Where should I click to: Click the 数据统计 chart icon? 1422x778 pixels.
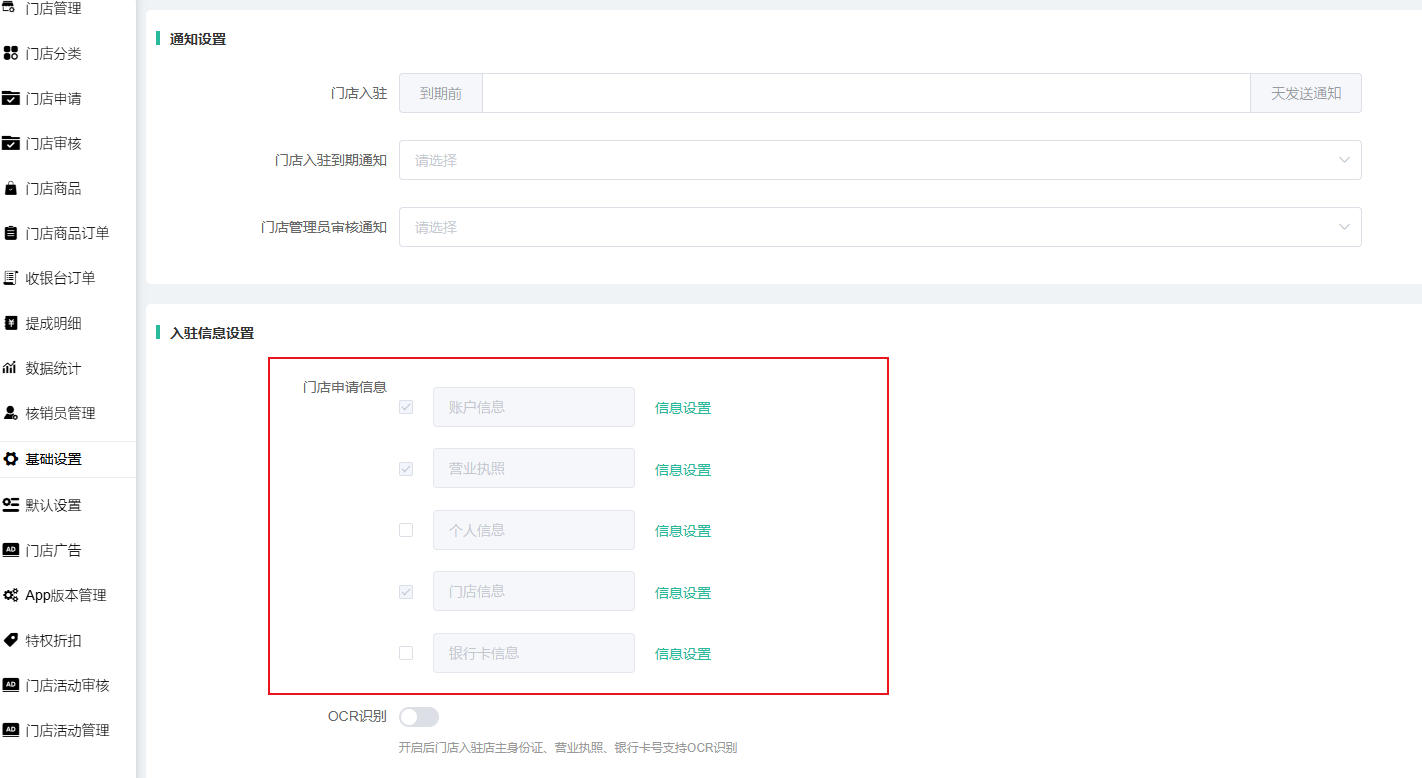[x=11, y=368]
